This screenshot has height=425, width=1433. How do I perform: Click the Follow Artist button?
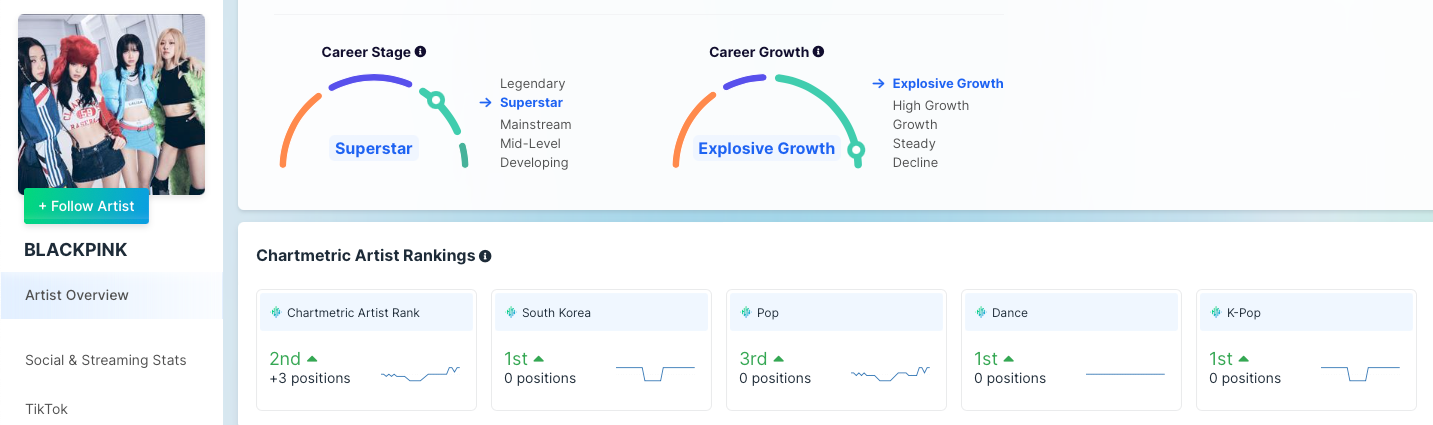[86, 206]
